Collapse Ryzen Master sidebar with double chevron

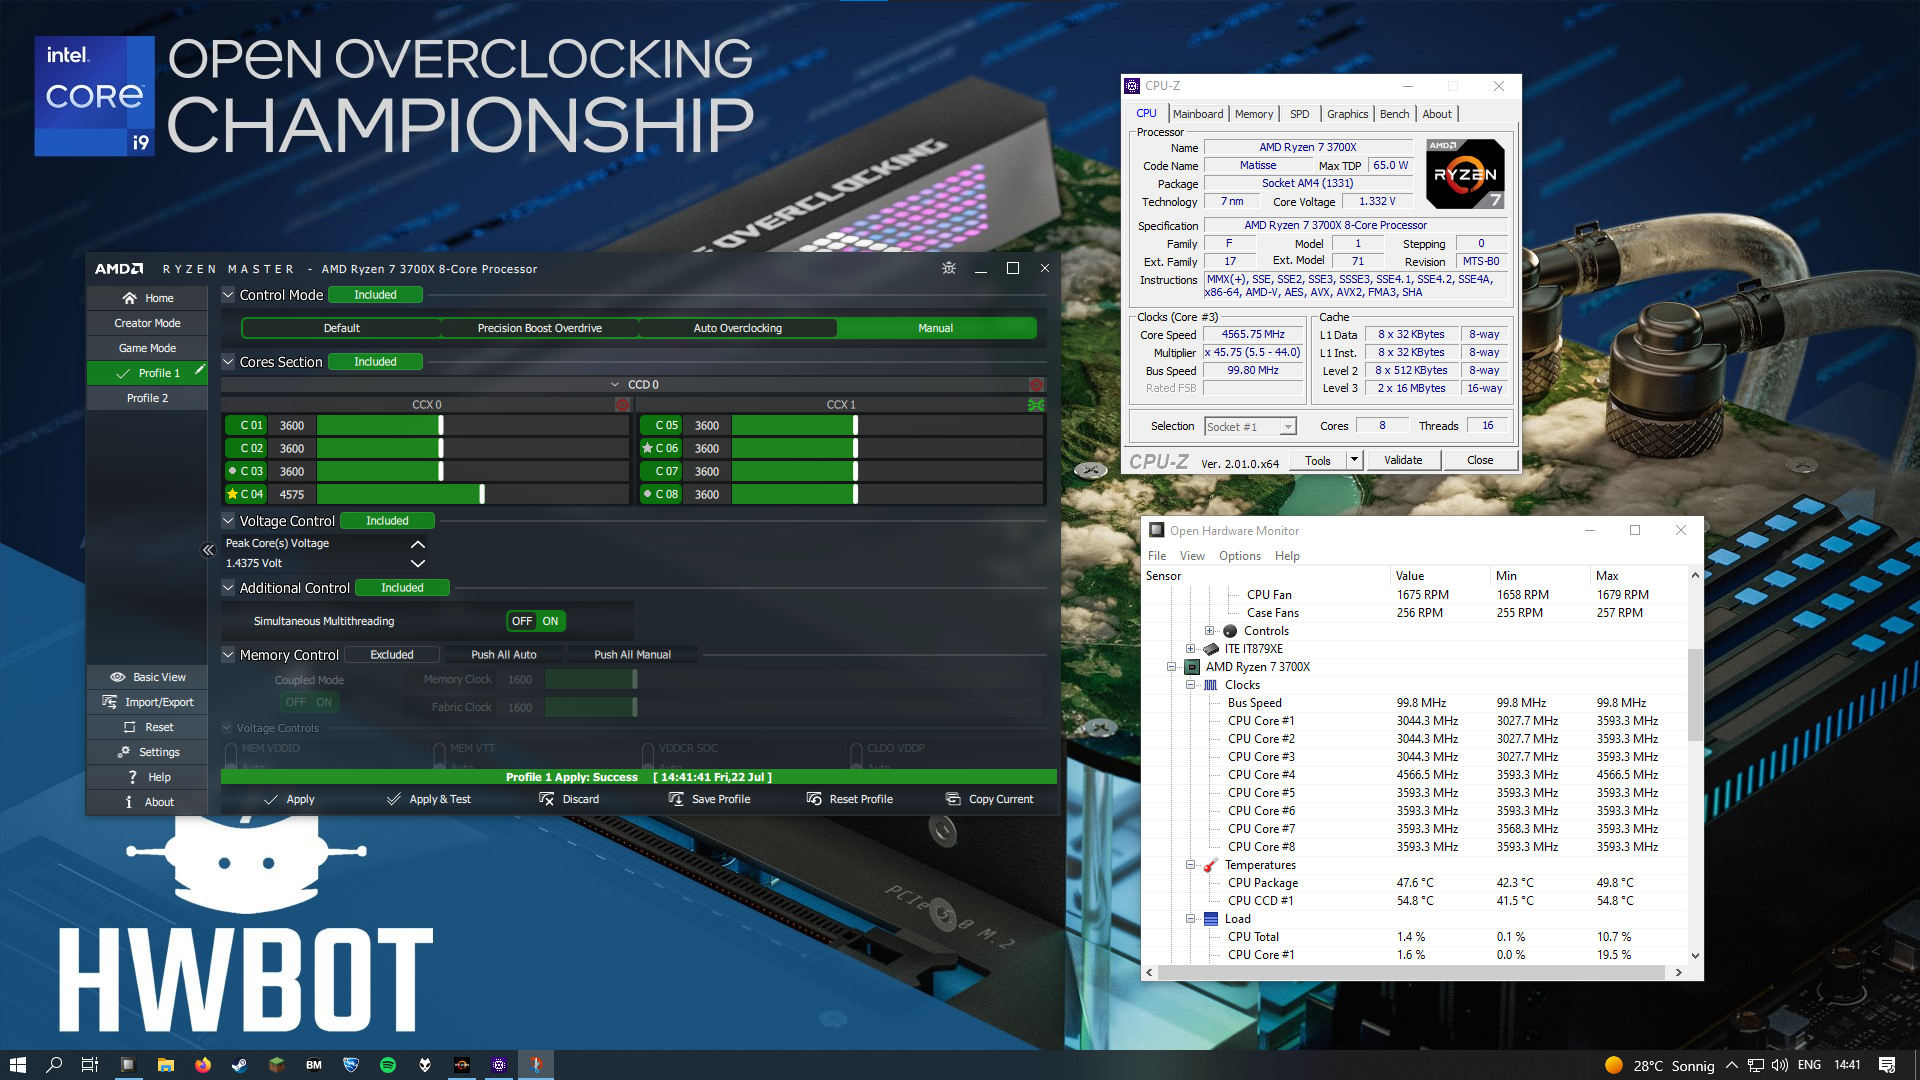208,550
